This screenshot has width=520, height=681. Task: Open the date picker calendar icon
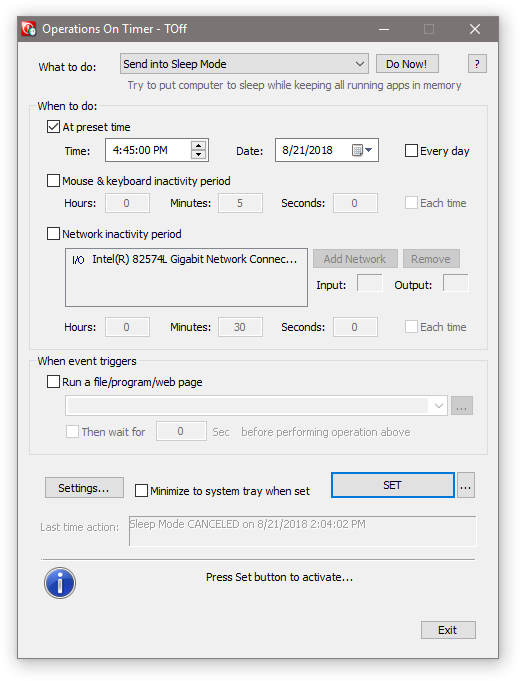(361, 150)
